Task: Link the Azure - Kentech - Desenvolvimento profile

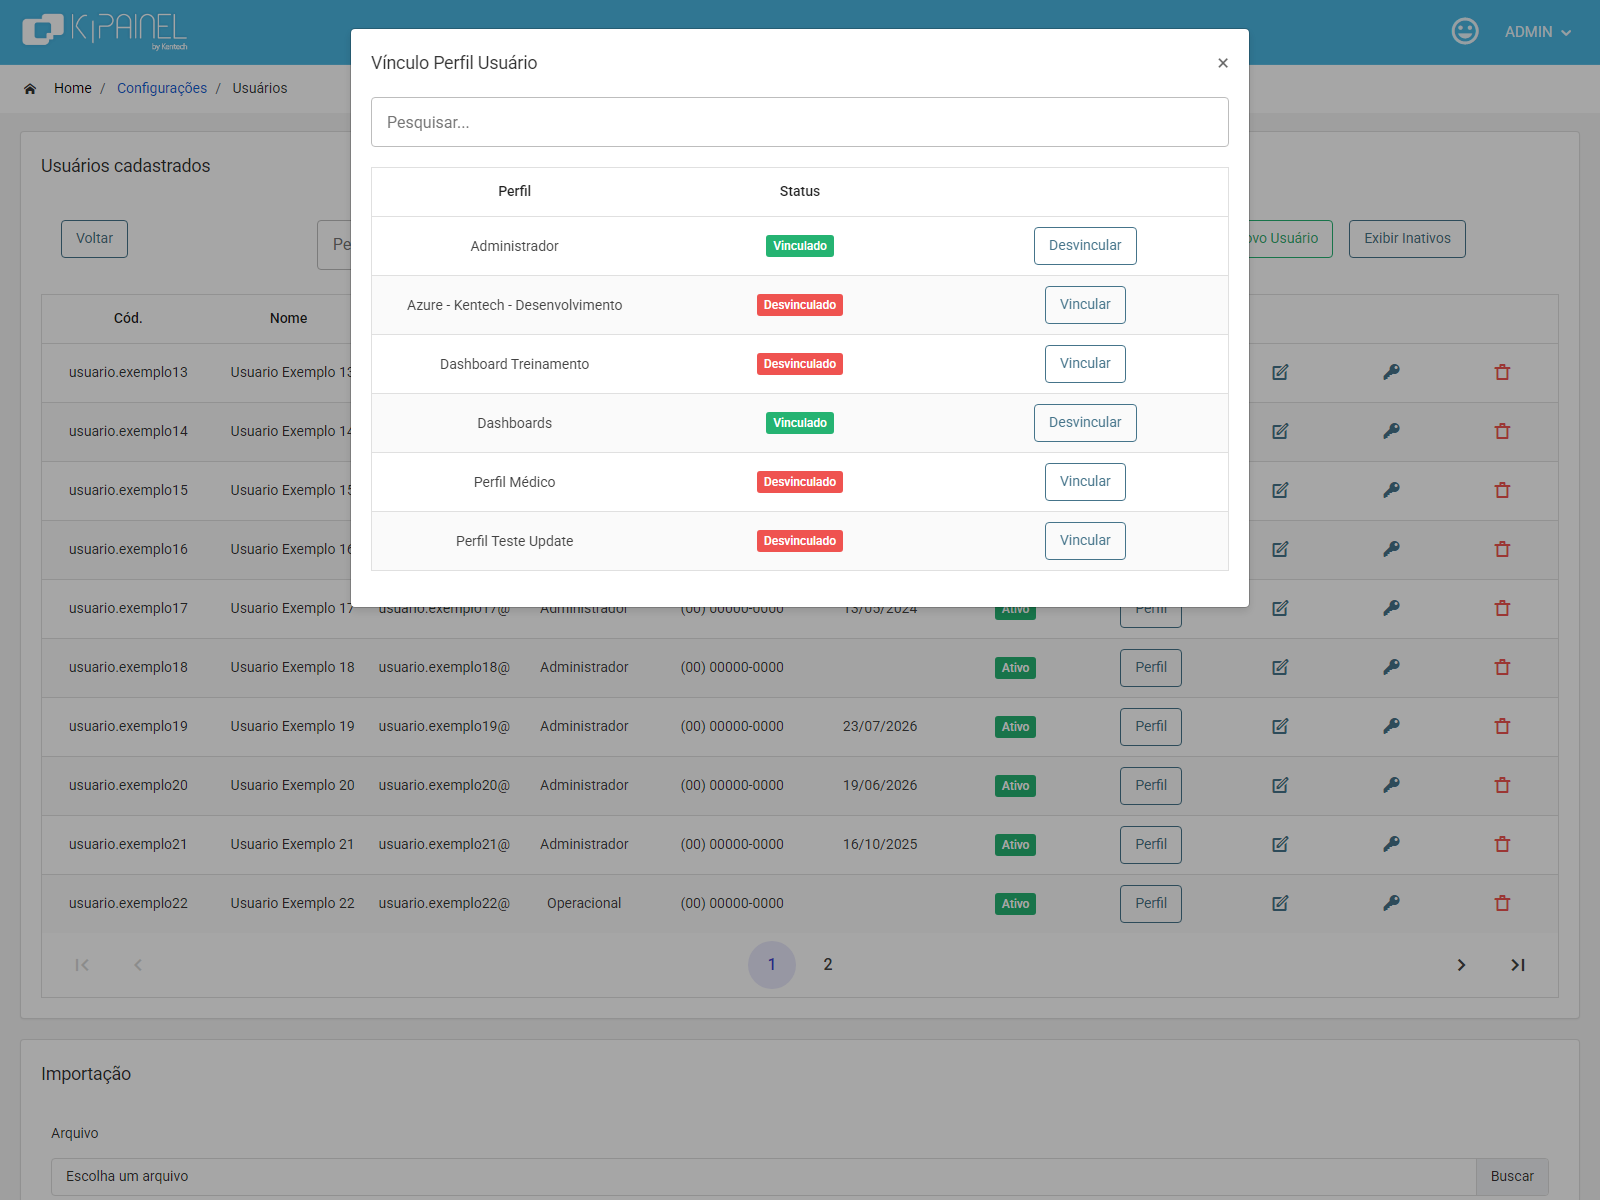Action: 1085,305
